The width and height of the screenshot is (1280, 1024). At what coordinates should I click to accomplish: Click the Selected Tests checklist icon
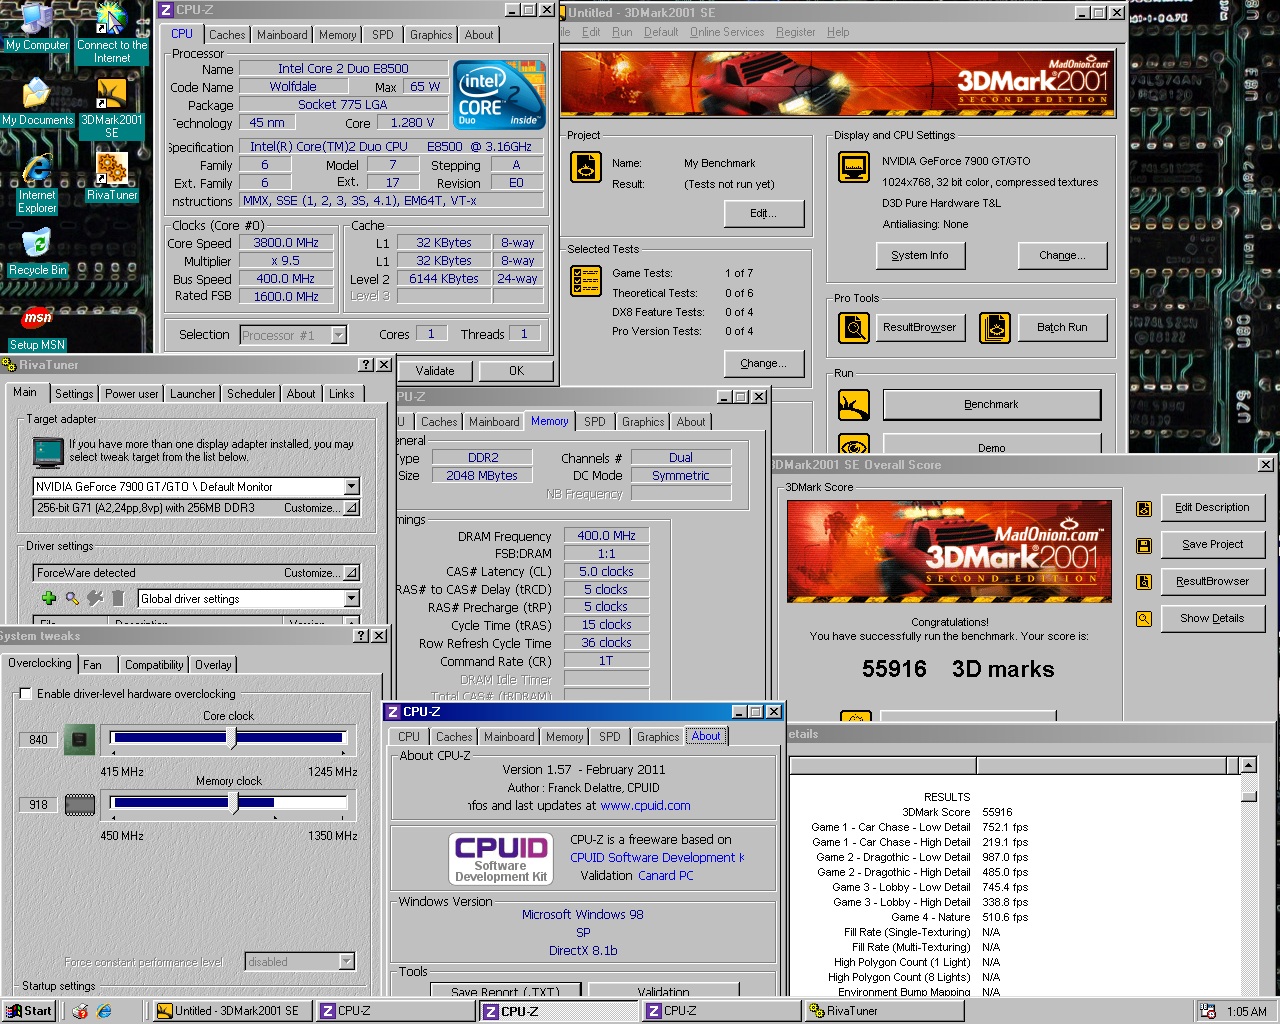(x=586, y=281)
